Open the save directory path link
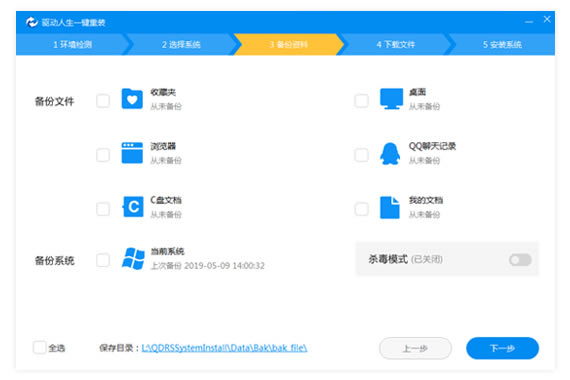This screenshot has height=380, width=570. tap(224, 348)
